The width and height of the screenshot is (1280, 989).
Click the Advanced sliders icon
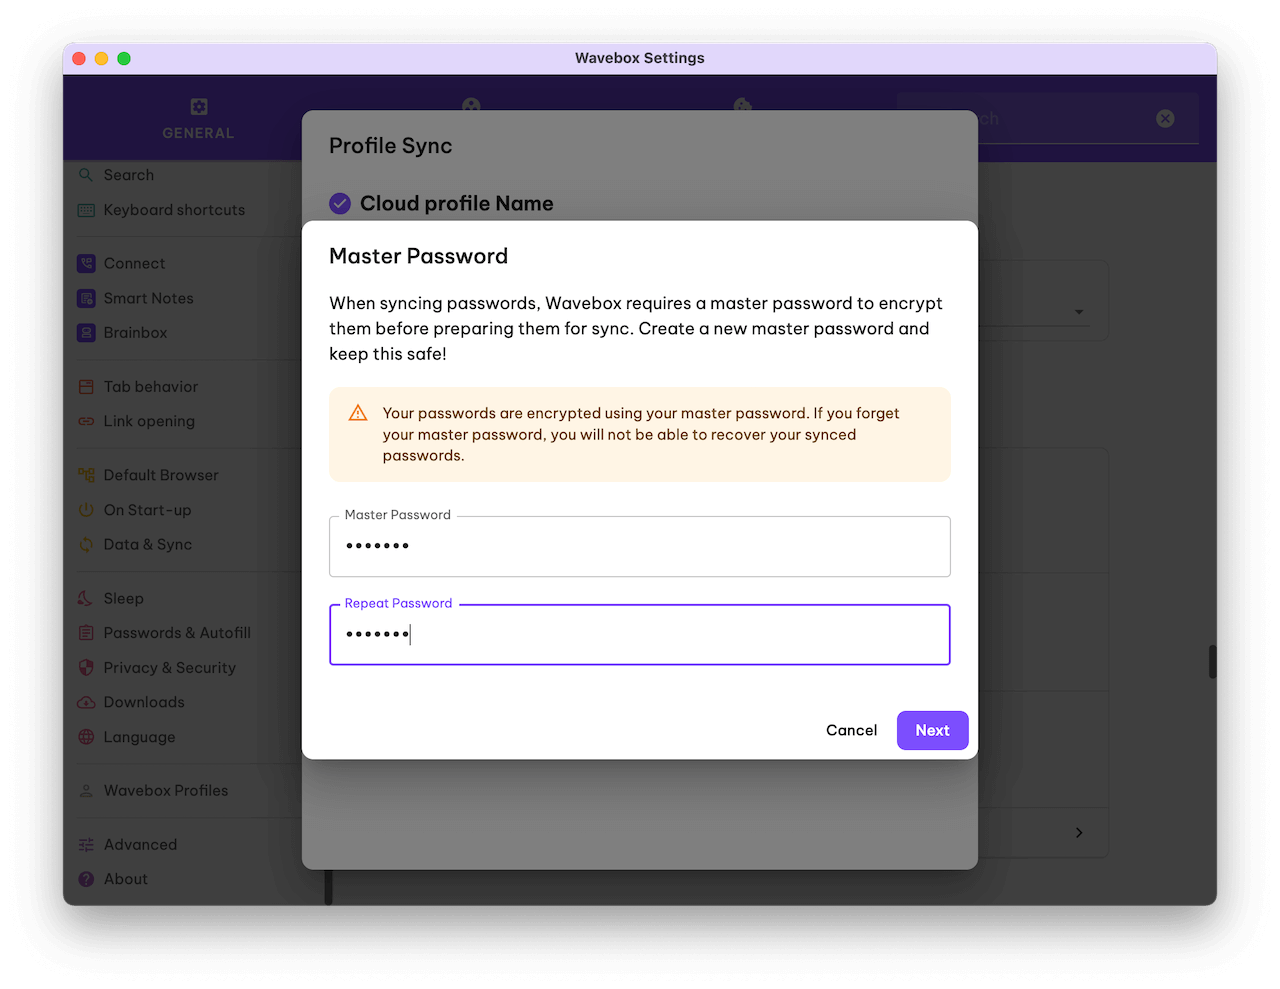pos(86,845)
